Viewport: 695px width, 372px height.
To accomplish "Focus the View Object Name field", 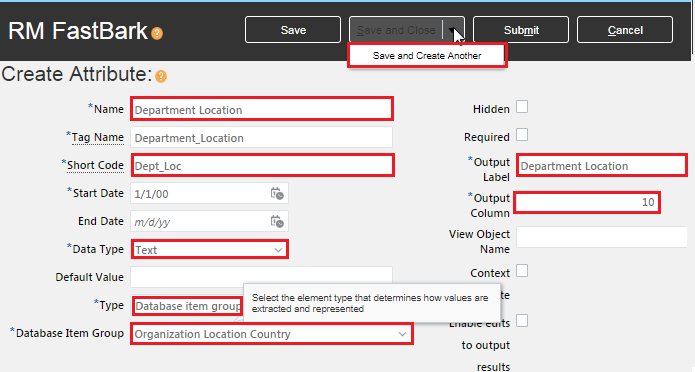I will 602,237.
